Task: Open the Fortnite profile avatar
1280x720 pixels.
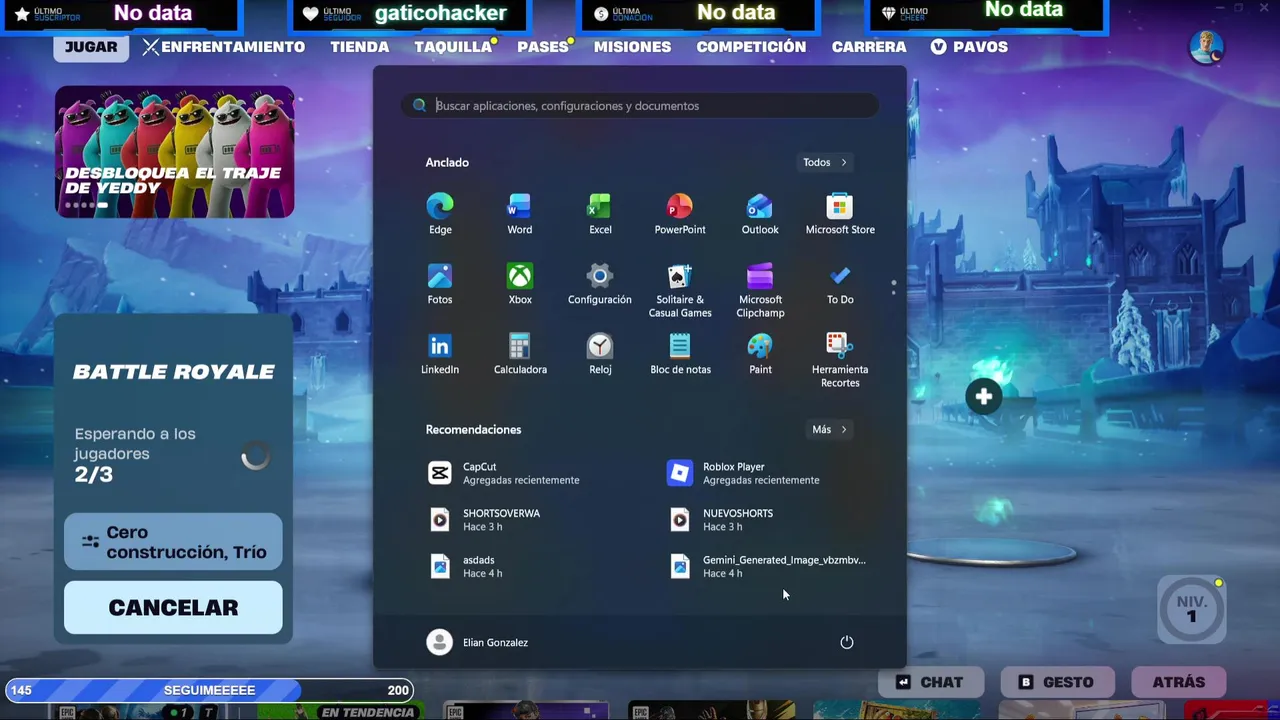Action: point(1206,47)
